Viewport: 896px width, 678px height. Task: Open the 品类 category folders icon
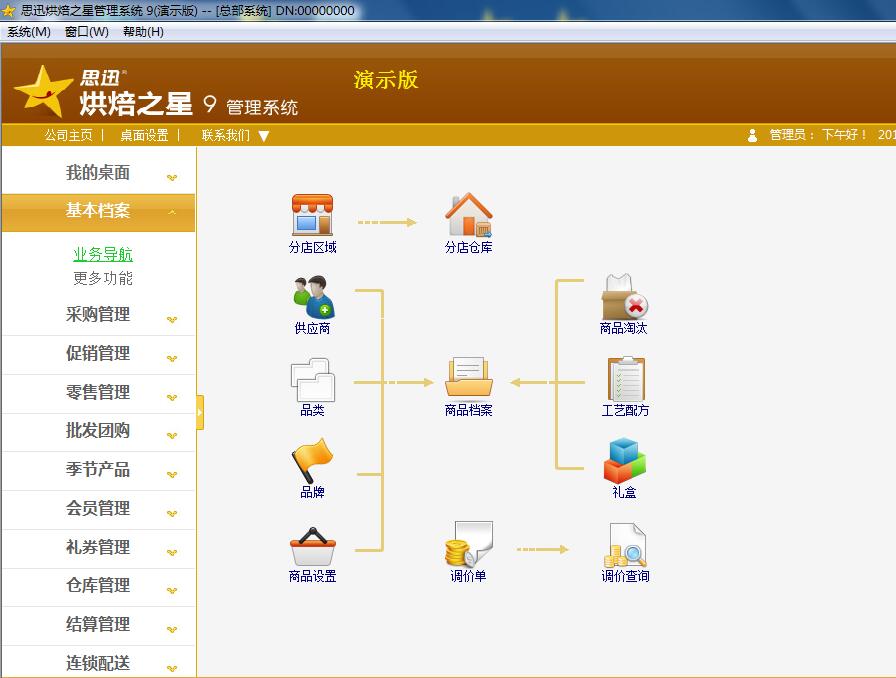[x=313, y=380]
